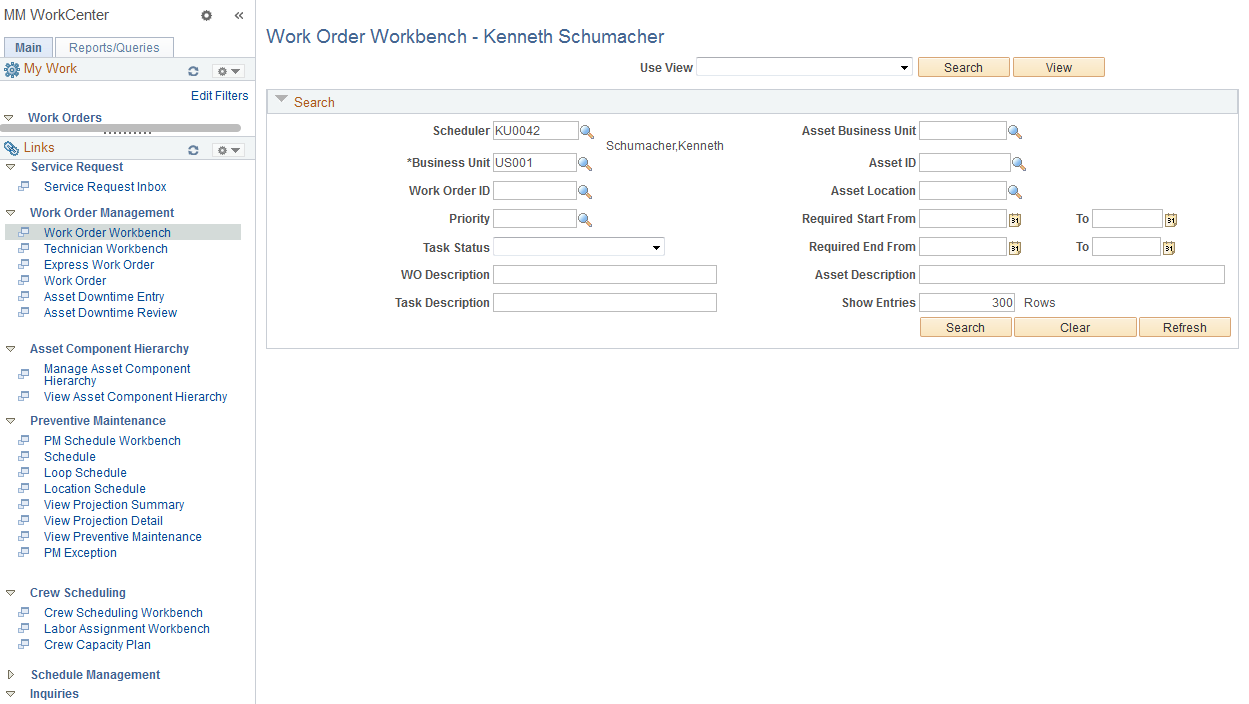This screenshot has width=1249, height=704.
Task: Click into the WO Description field
Action: pyautogui.click(x=605, y=275)
